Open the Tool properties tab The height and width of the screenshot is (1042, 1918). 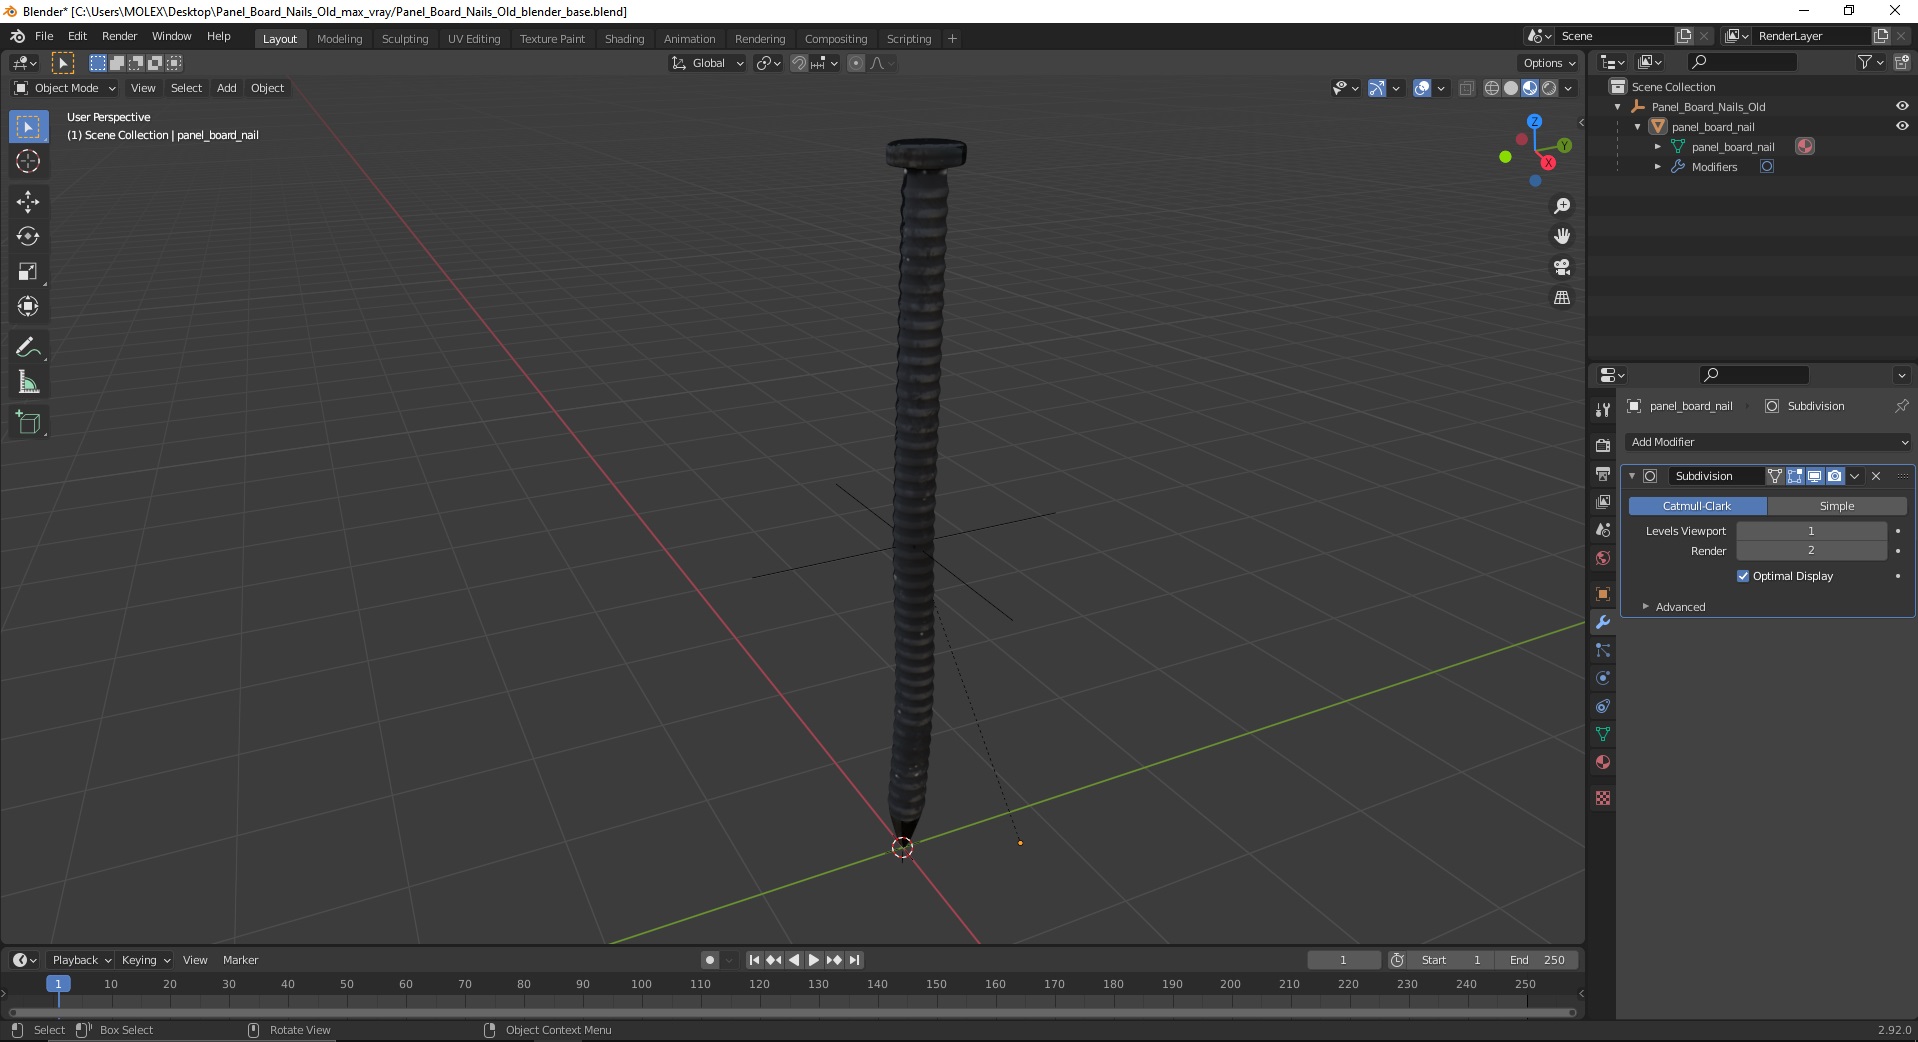(x=1603, y=409)
